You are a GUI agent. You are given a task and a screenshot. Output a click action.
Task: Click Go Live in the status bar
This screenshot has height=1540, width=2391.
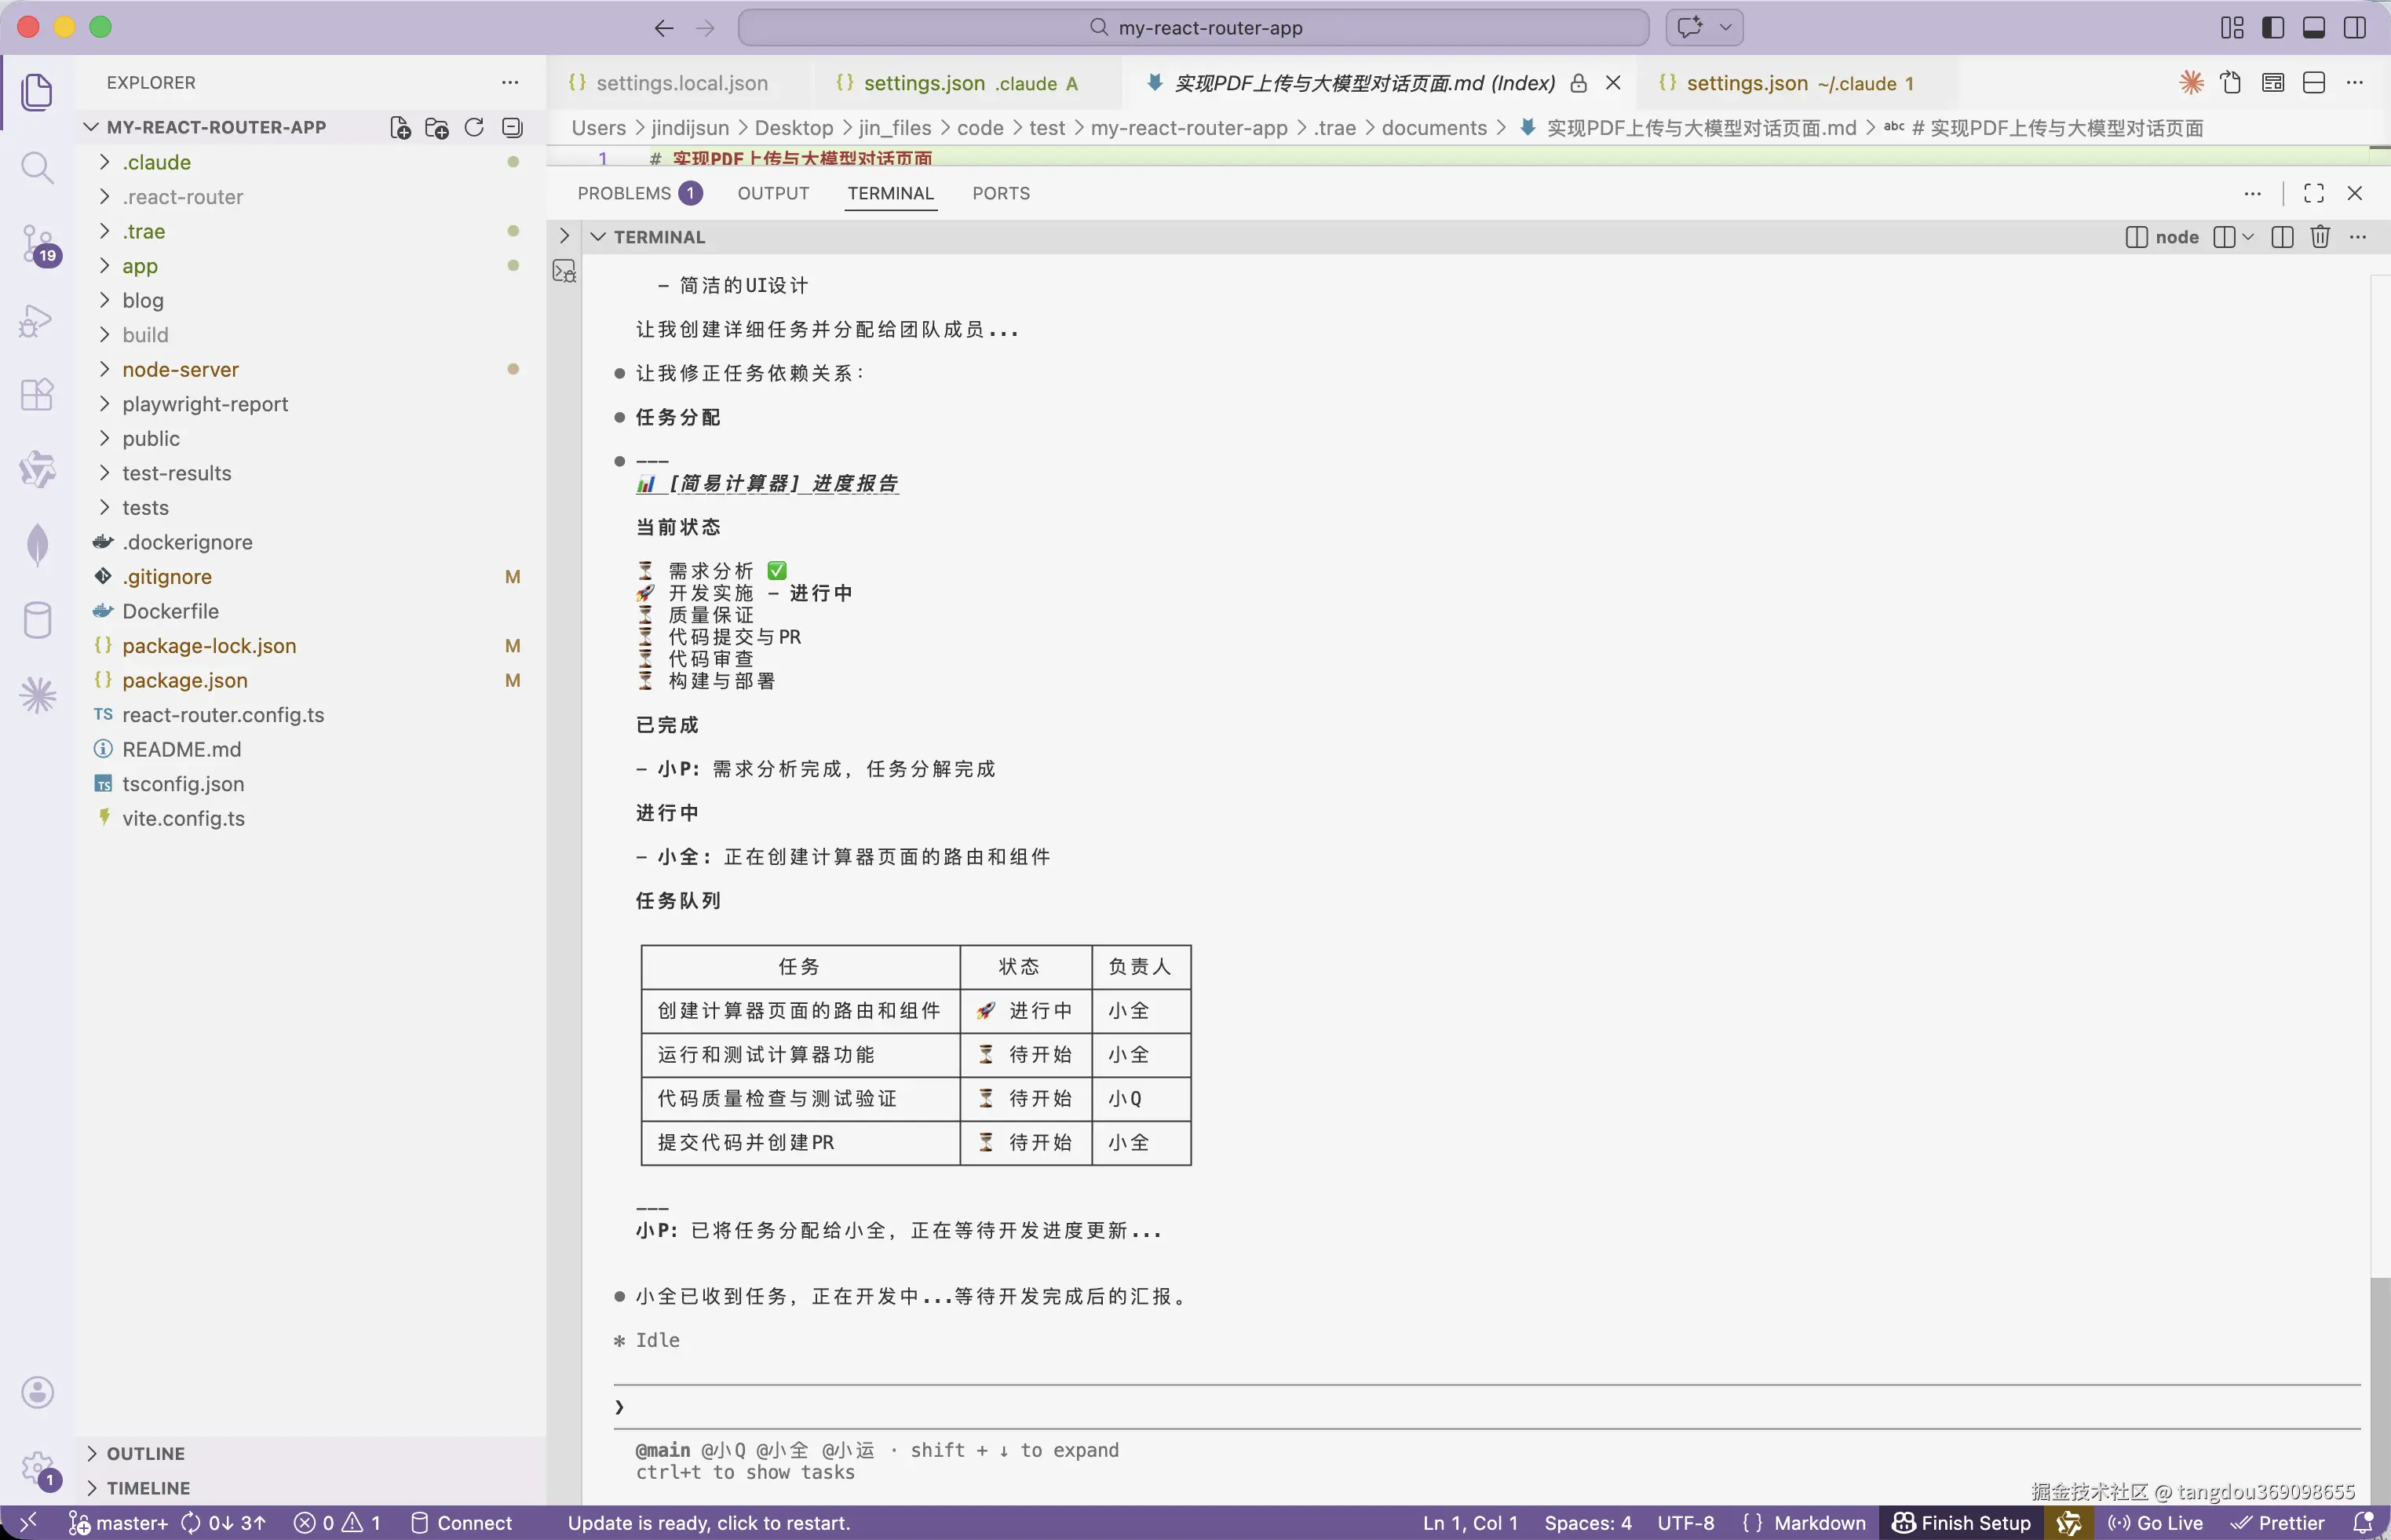point(2156,1522)
